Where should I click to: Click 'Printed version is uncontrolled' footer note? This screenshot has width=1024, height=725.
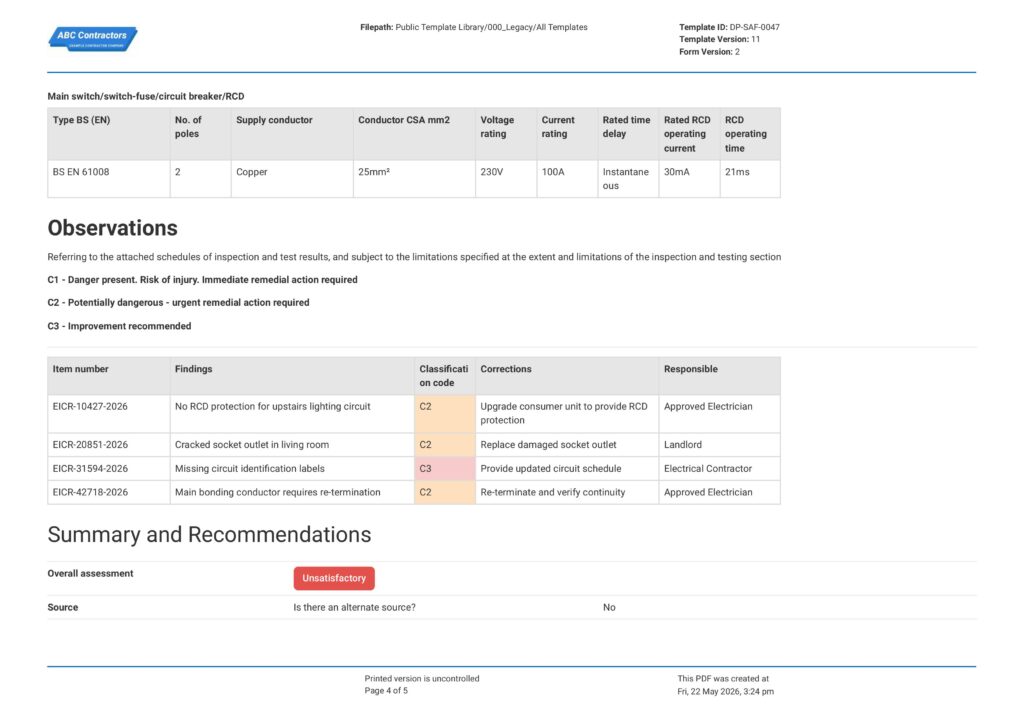(x=421, y=679)
